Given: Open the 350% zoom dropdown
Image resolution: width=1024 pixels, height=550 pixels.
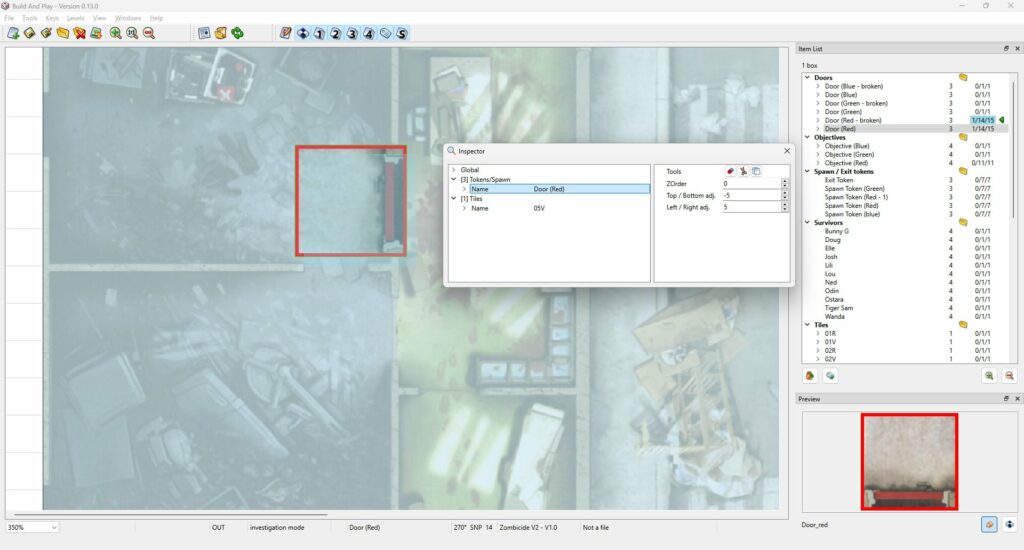Looking at the screenshot, I should pyautogui.click(x=54, y=527).
